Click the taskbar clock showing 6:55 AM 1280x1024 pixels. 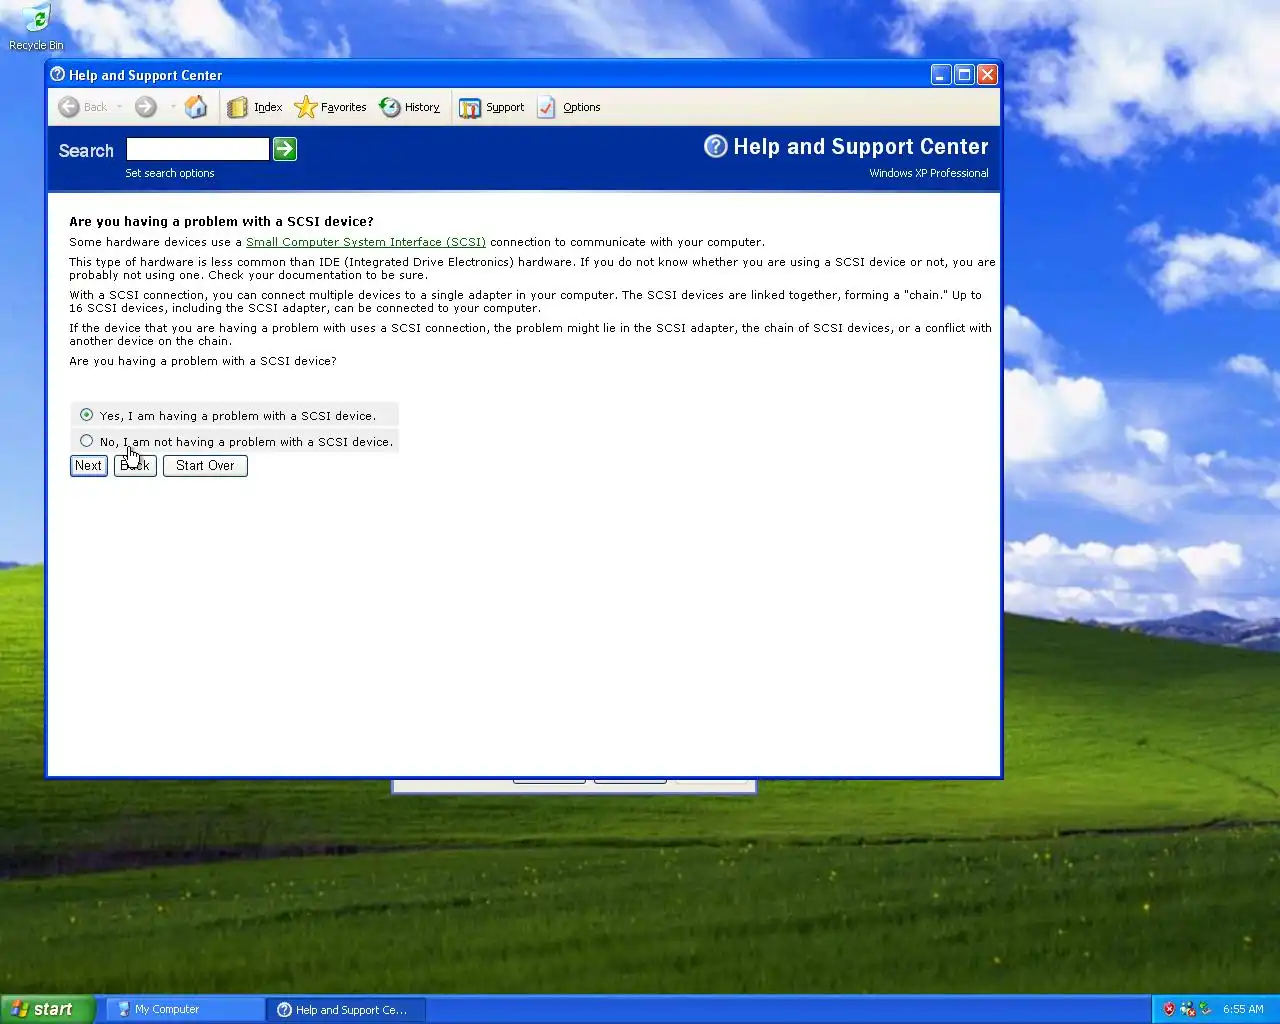(1243, 1009)
